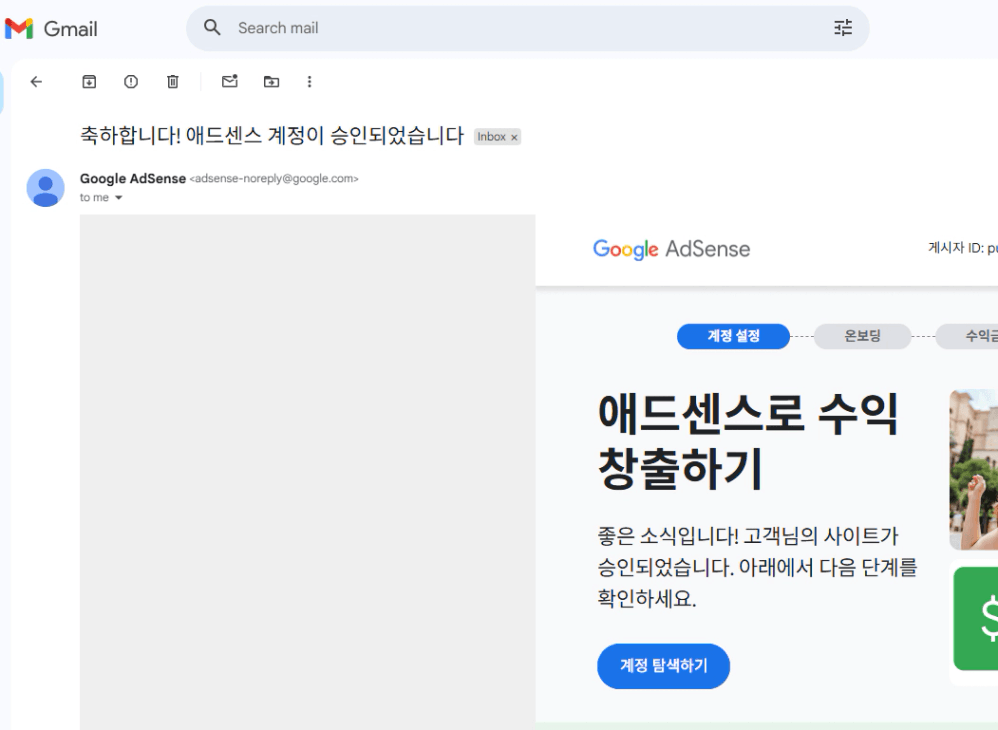Go back to inbox with the back arrow

coord(36,82)
